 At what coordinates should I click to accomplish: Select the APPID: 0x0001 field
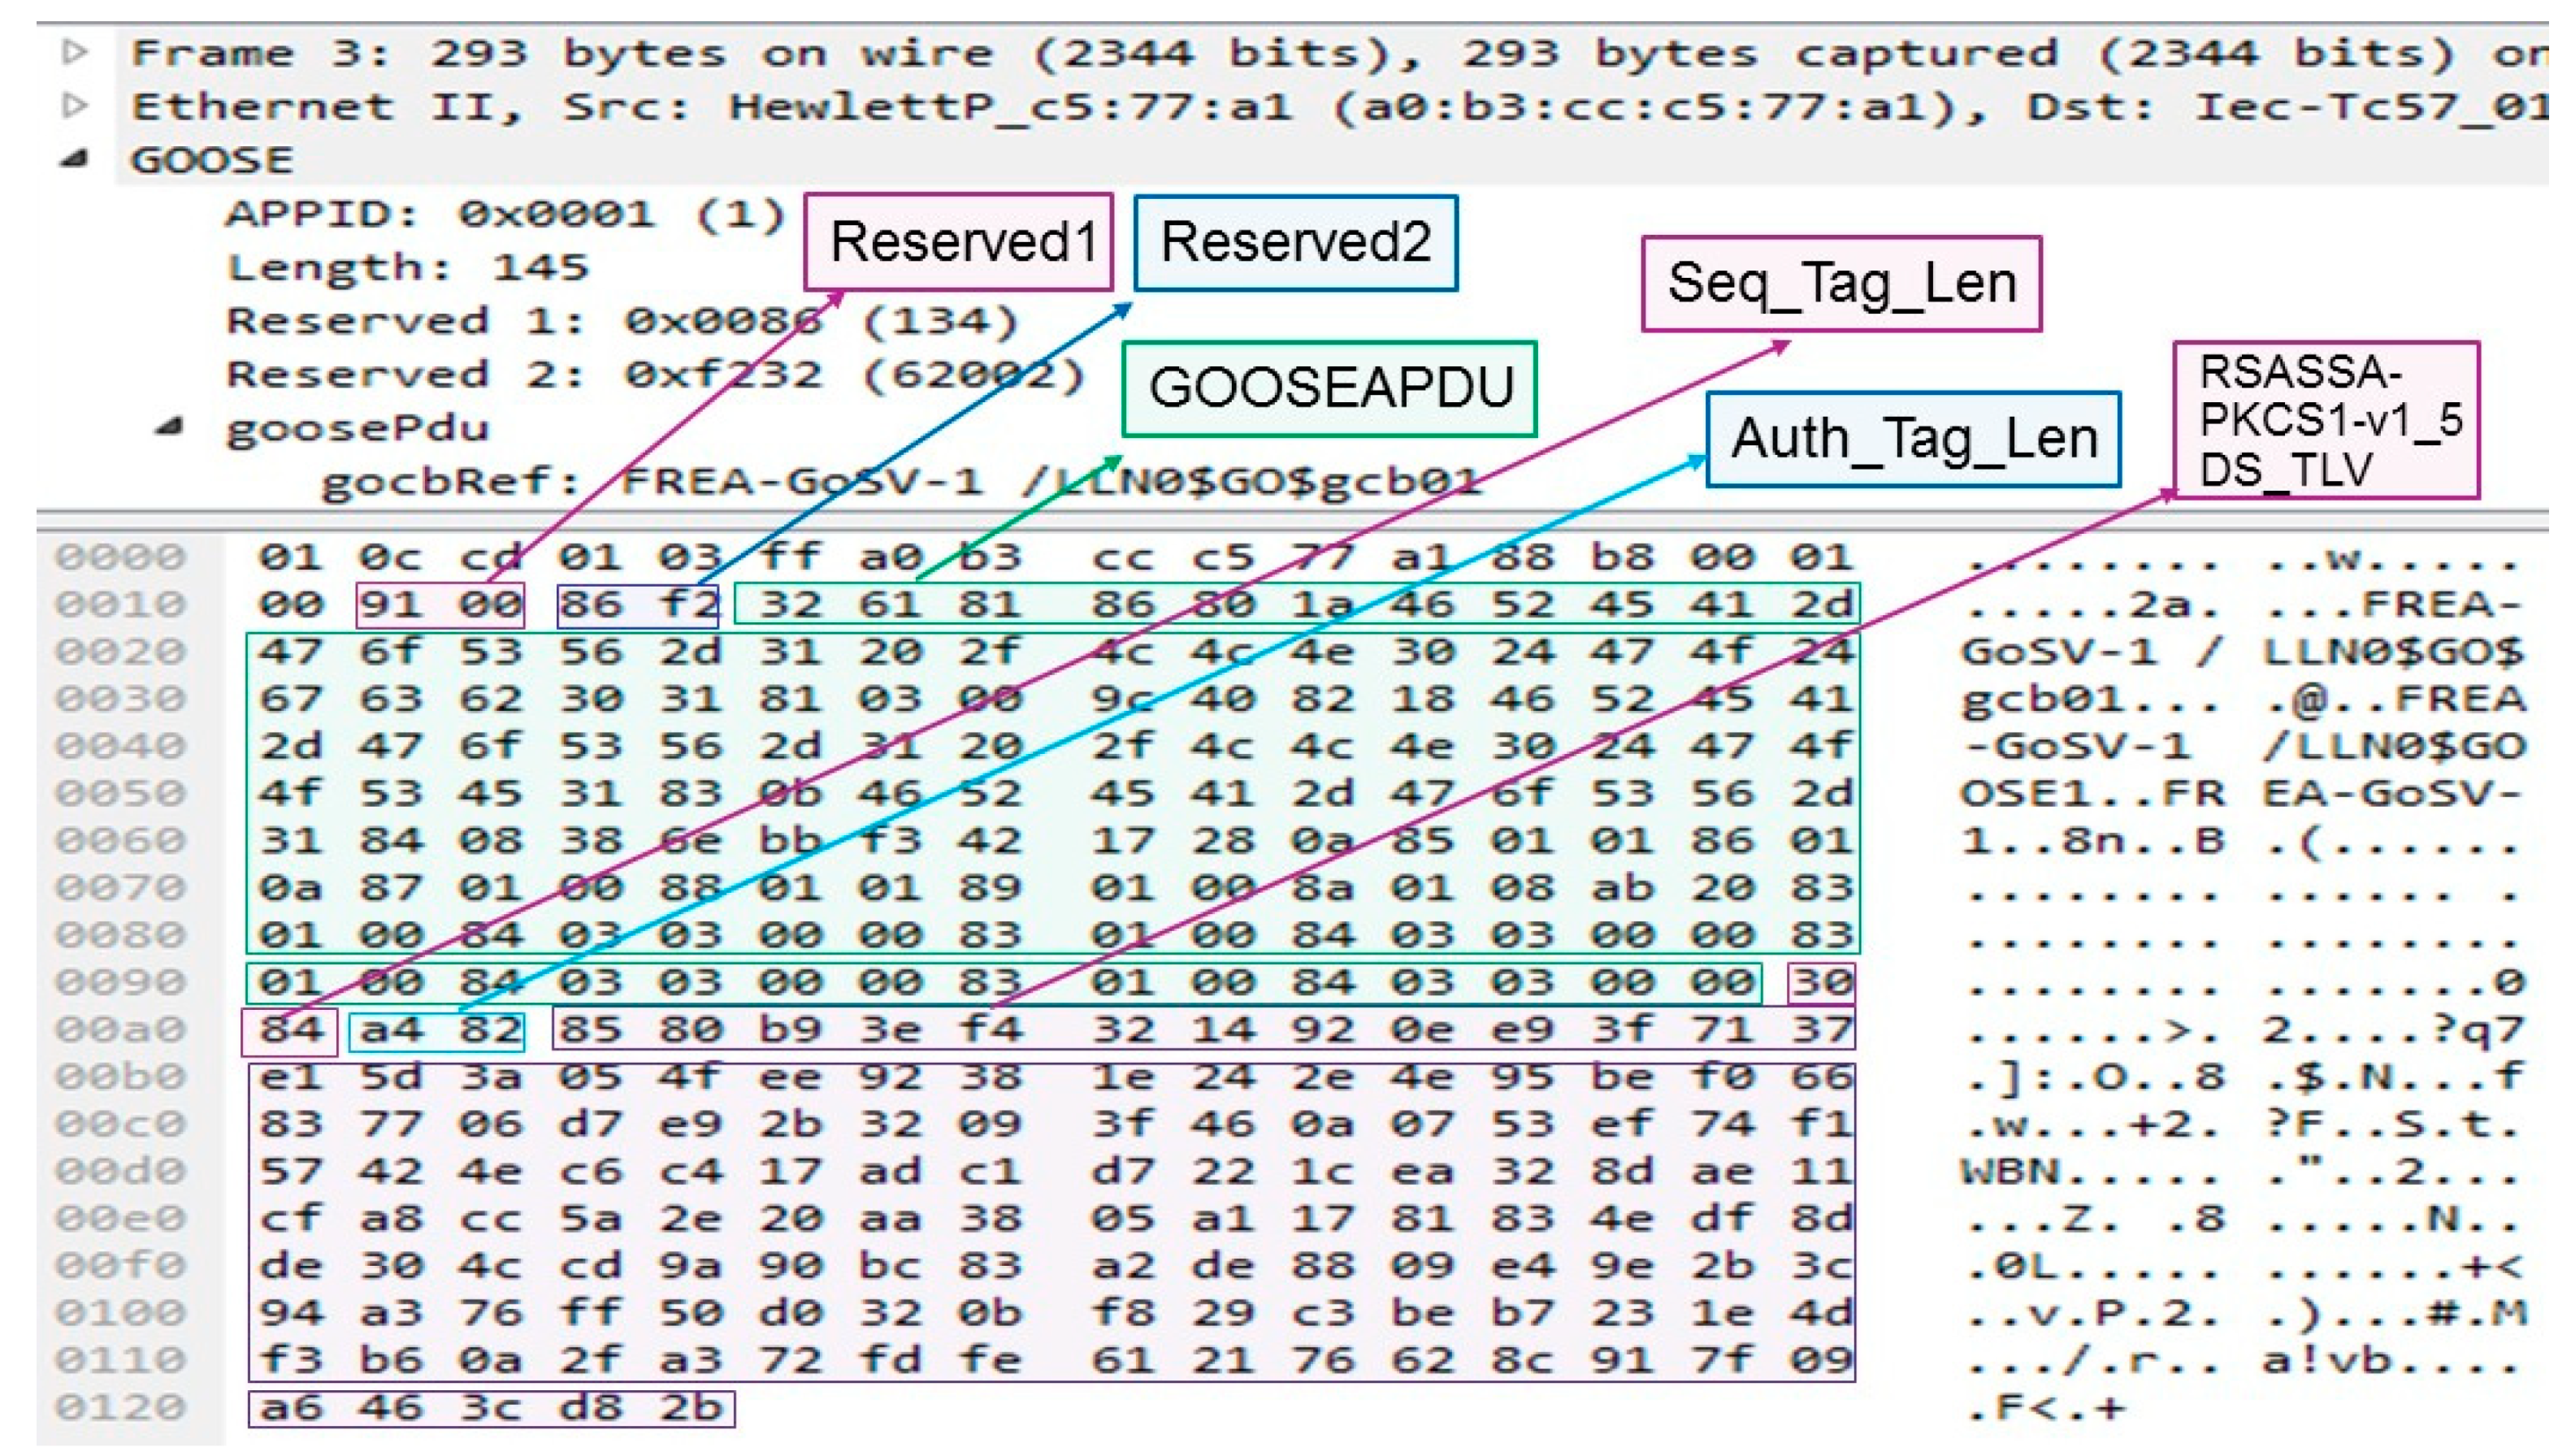point(505,214)
